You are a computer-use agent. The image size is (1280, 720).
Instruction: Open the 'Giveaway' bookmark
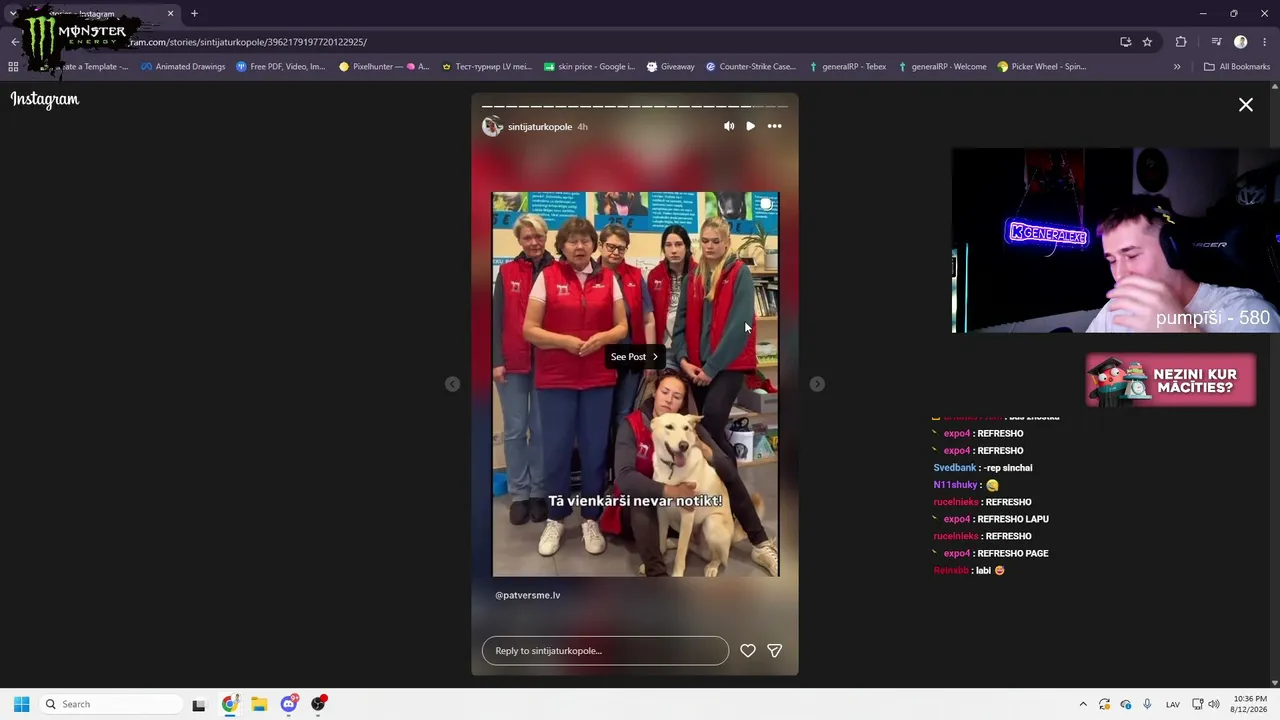pos(671,67)
